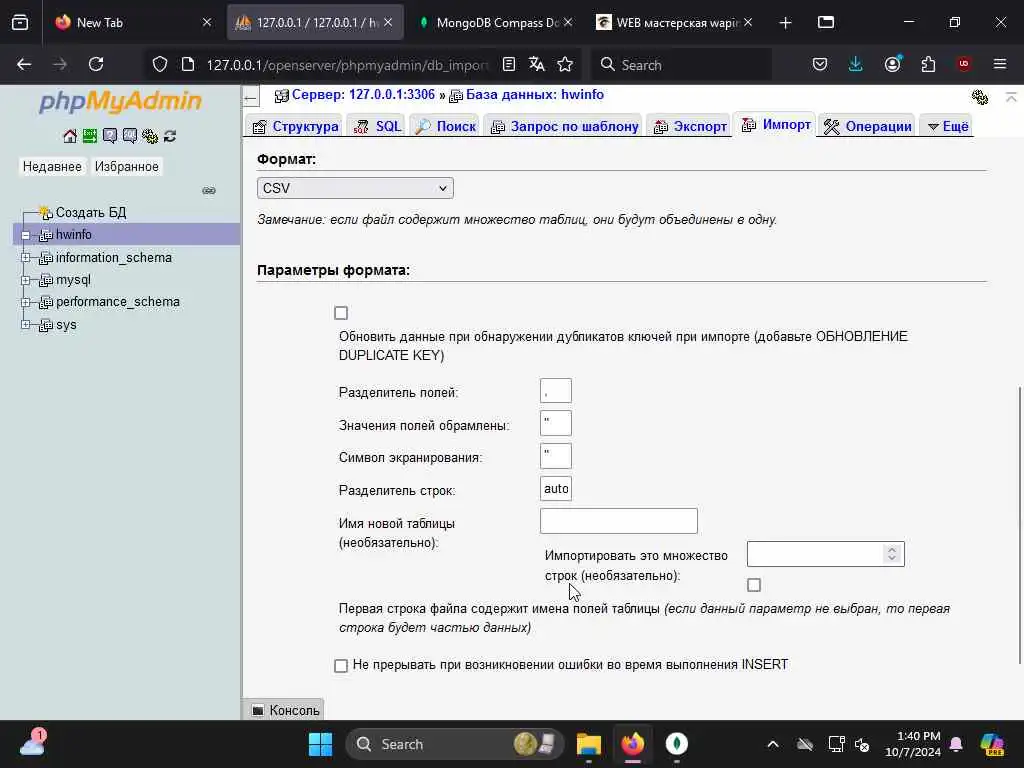Viewport: 1024px width, 768px height.
Task: Click MongoDB Compass icon in taskbar
Action: point(677,744)
